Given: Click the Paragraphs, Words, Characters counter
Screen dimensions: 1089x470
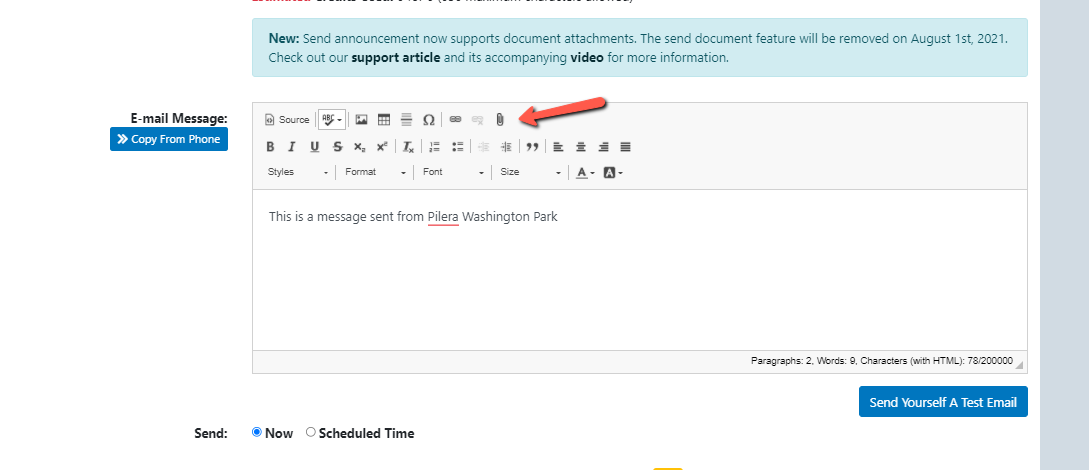Looking at the screenshot, I should pyautogui.click(x=881, y=361).
